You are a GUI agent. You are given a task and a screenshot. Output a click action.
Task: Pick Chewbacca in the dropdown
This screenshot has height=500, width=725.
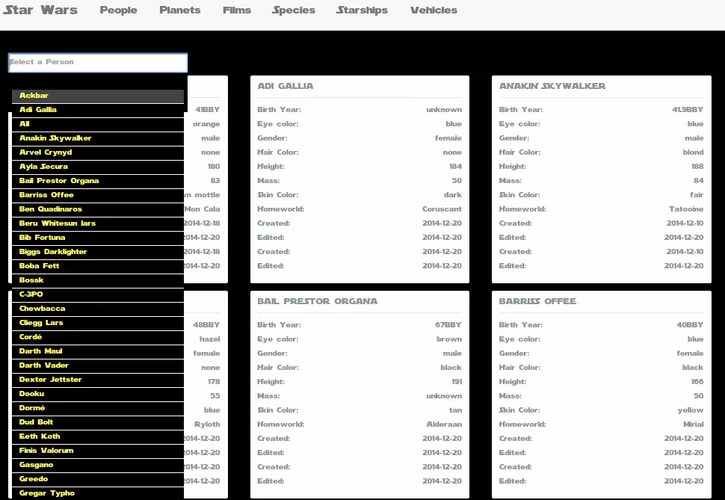[98, 309]
